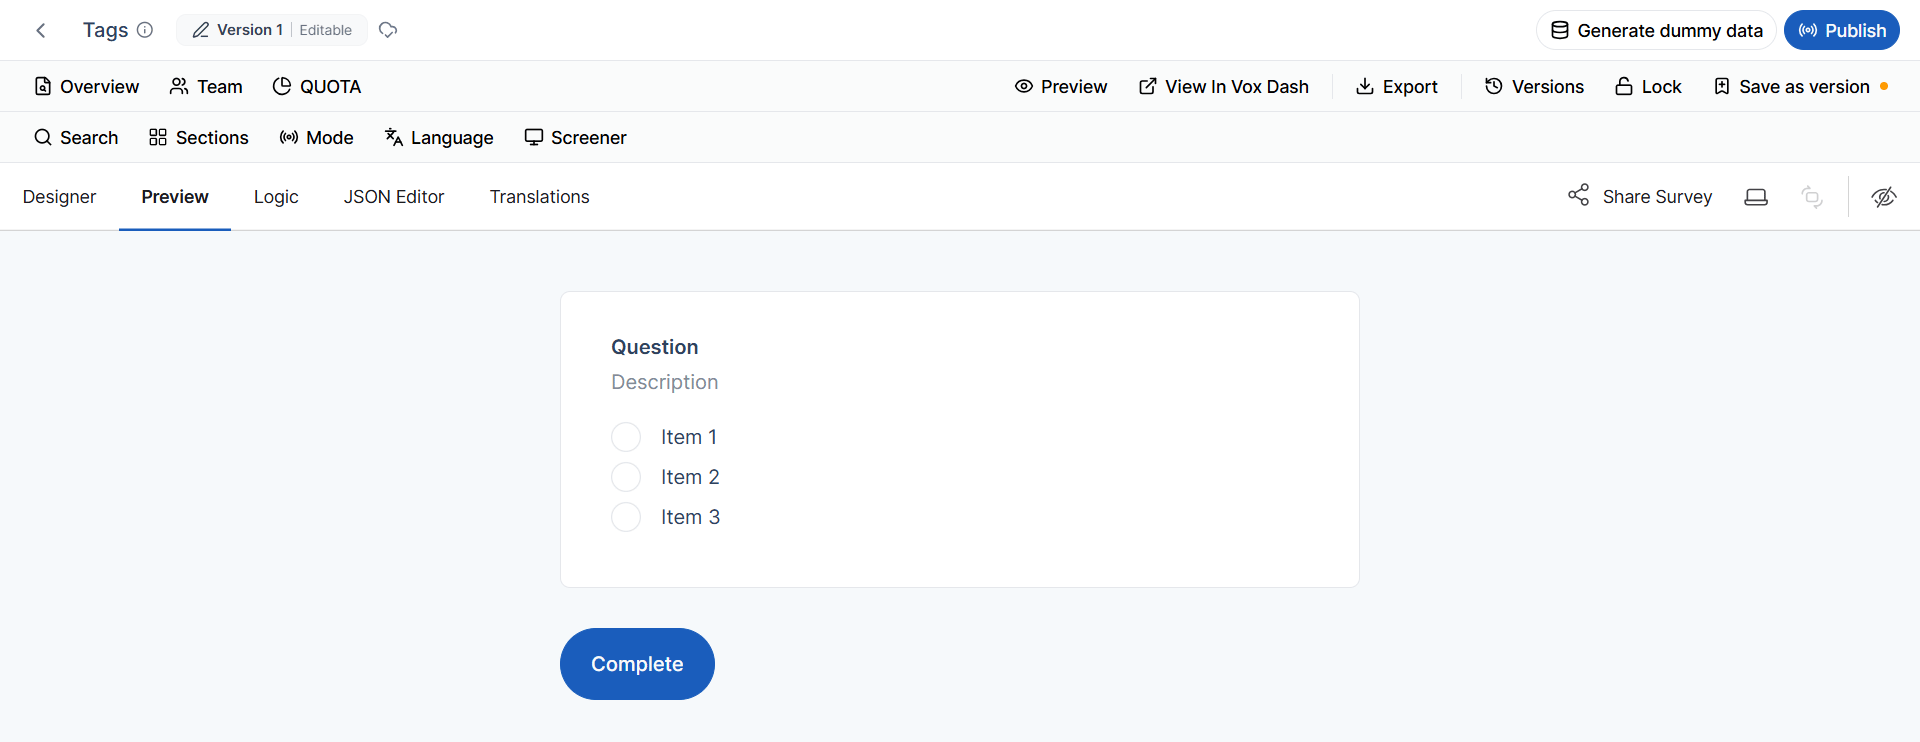
Task: Choose the Item 3 radio option
Action: pyautogui.click(x=626, y=517)
